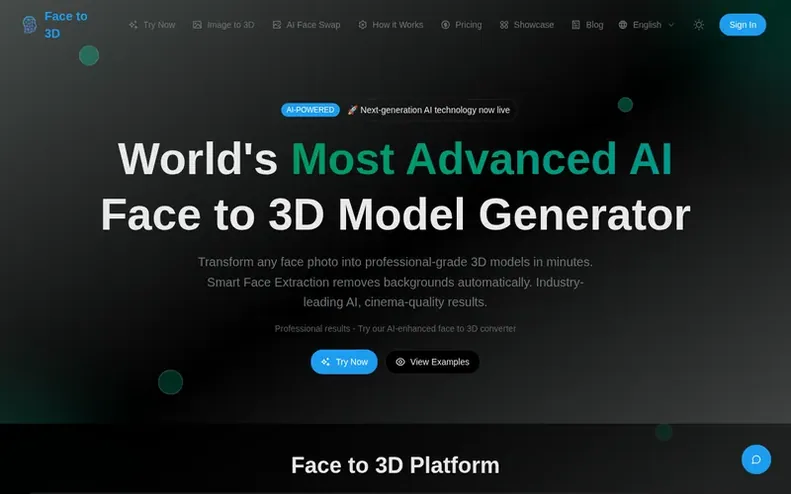791x494 pixels.
Task: Click the grid icon beside Showcase
Action: point(504,25)
